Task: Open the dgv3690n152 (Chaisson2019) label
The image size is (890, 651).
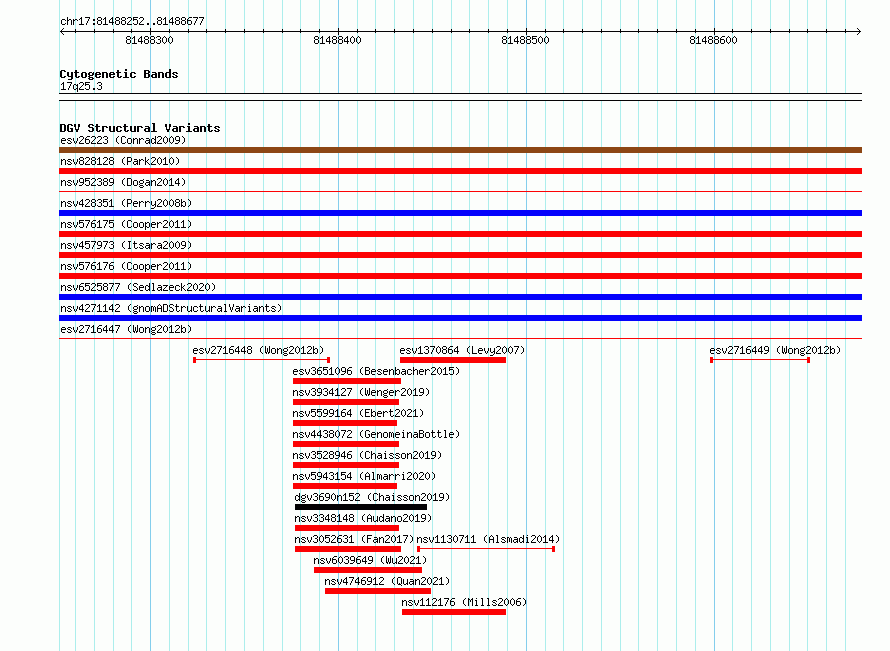Action: pyautogui.click(x=372, y=497)
